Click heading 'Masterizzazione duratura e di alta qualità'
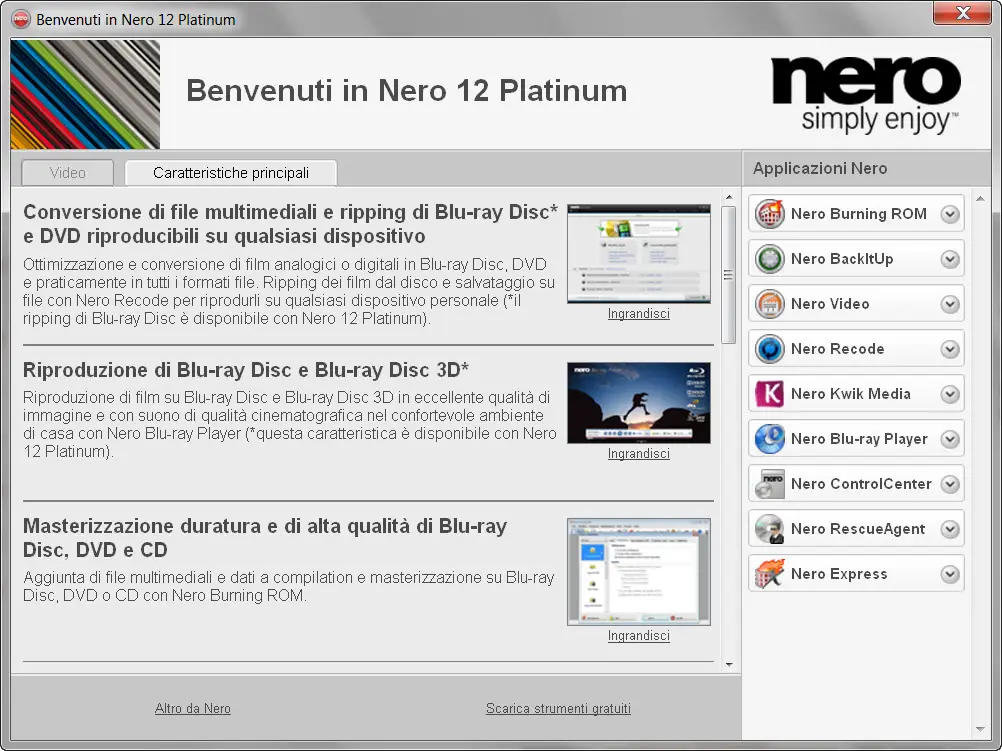The height and width of the screenshot is (751, 1002). coord(265,538)
